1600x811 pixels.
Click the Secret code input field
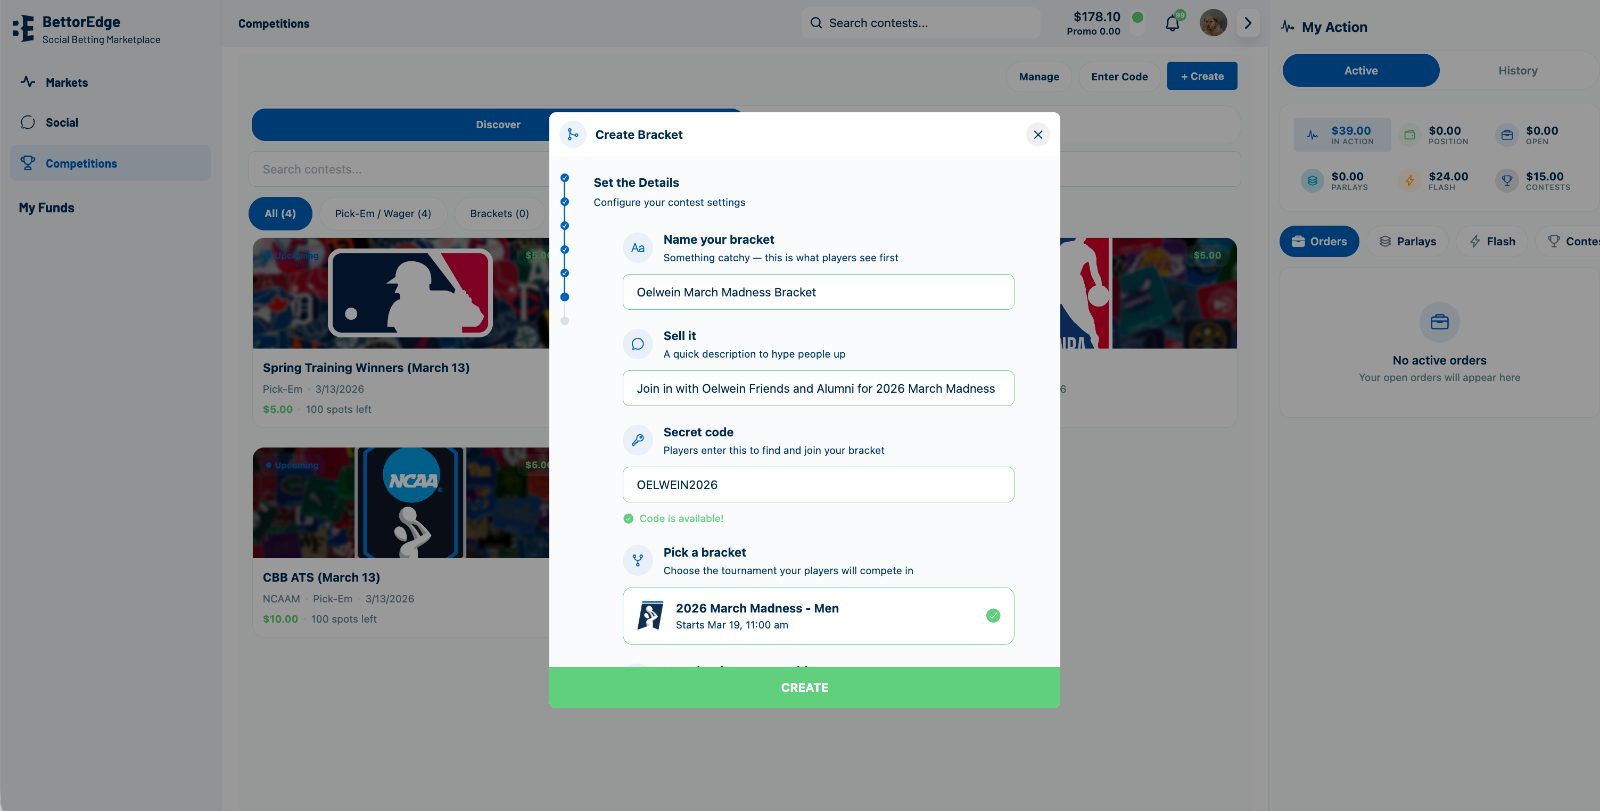[x=818, y=485]
